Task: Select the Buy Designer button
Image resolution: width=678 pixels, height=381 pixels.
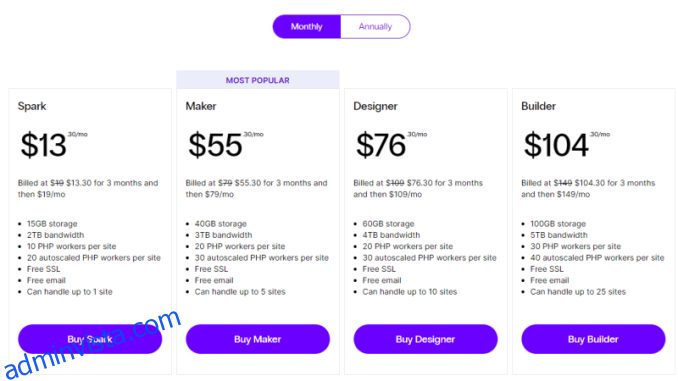Action: pyautogui.click(x=425, y=339)
